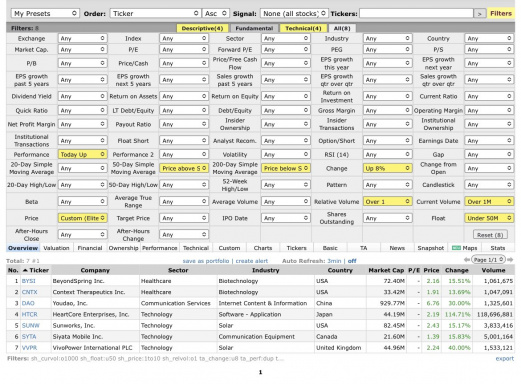Screen dimensions: 521x384
Task: Select the Technical view tab
Action: point(196,248)
